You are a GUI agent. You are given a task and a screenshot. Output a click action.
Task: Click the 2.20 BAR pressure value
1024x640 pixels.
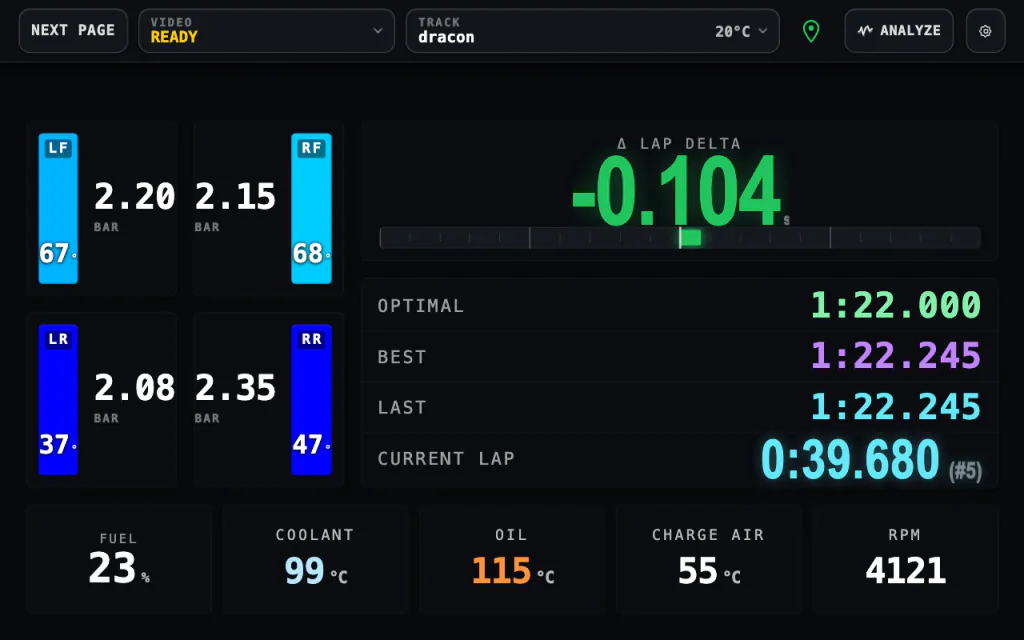click(x=135, y=196)
